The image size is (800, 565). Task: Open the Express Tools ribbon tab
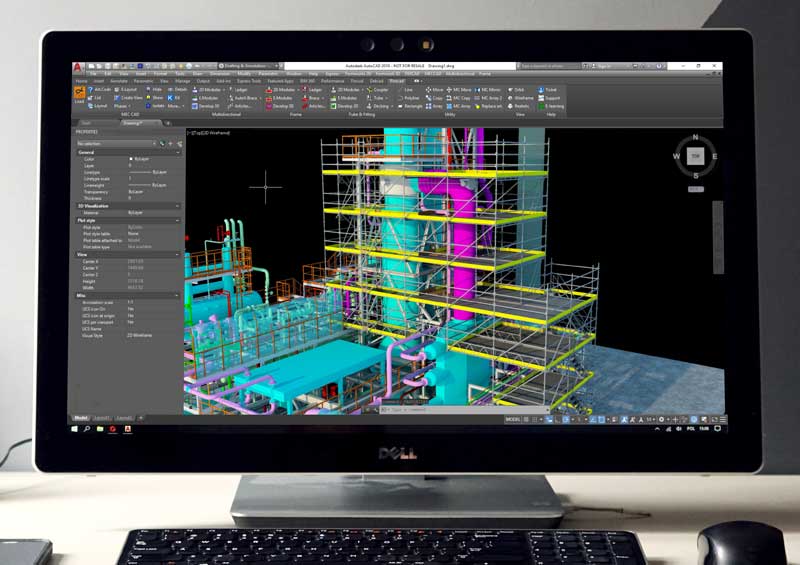[249, 81]
